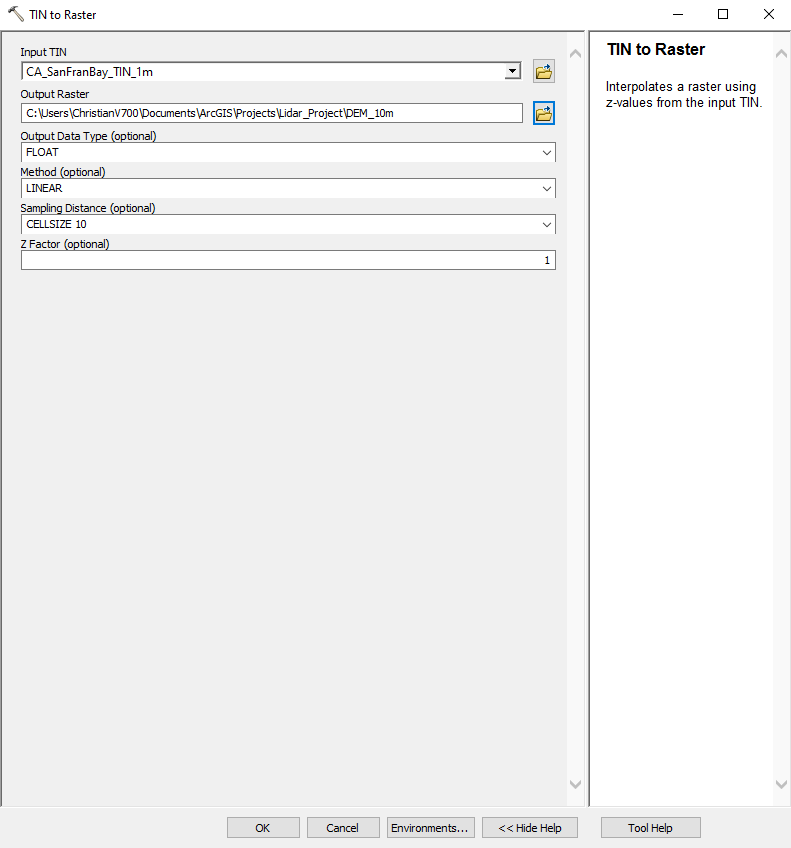Open the Sampling Distance CELLSIZE dropdown

[x=547, y=224]
